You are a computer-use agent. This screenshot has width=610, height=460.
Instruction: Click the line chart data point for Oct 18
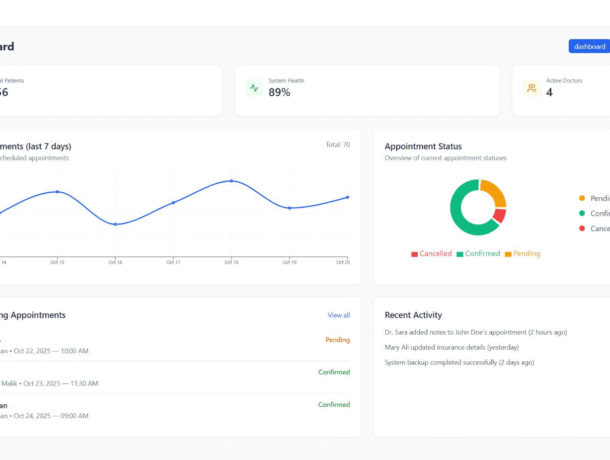(x=231, y=181)
